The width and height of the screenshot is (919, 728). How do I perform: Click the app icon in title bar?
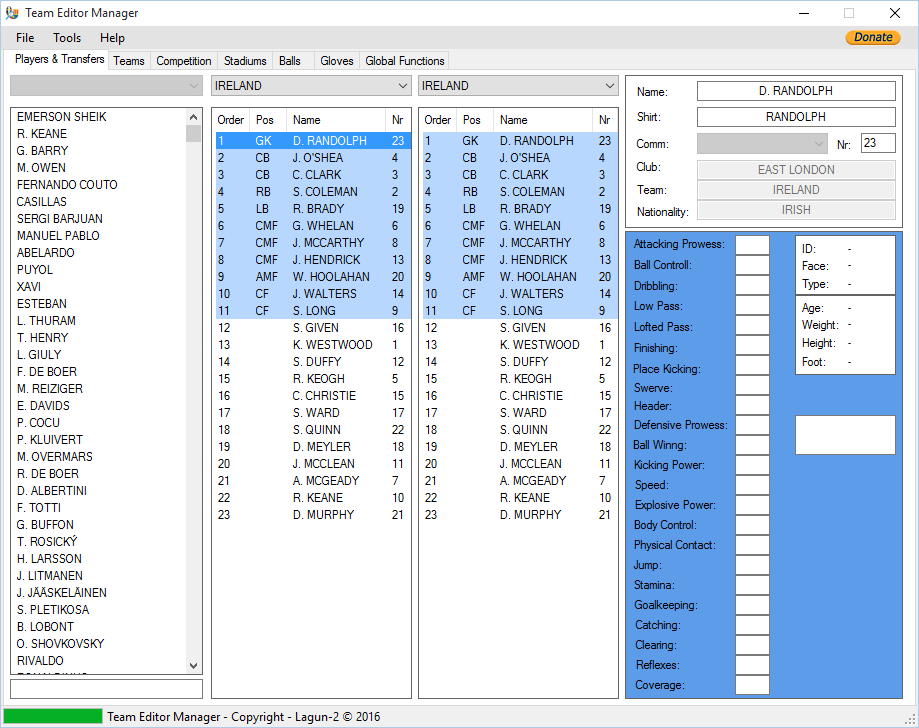click(12, 13)
